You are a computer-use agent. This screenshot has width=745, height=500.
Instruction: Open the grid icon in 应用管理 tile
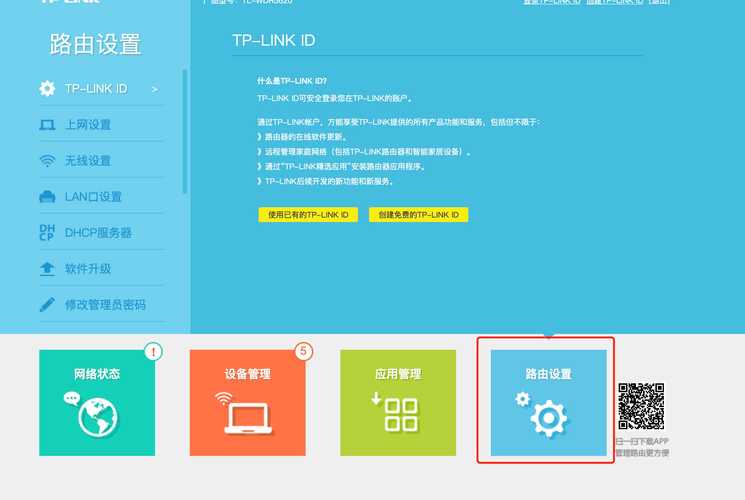pos(395,414)
